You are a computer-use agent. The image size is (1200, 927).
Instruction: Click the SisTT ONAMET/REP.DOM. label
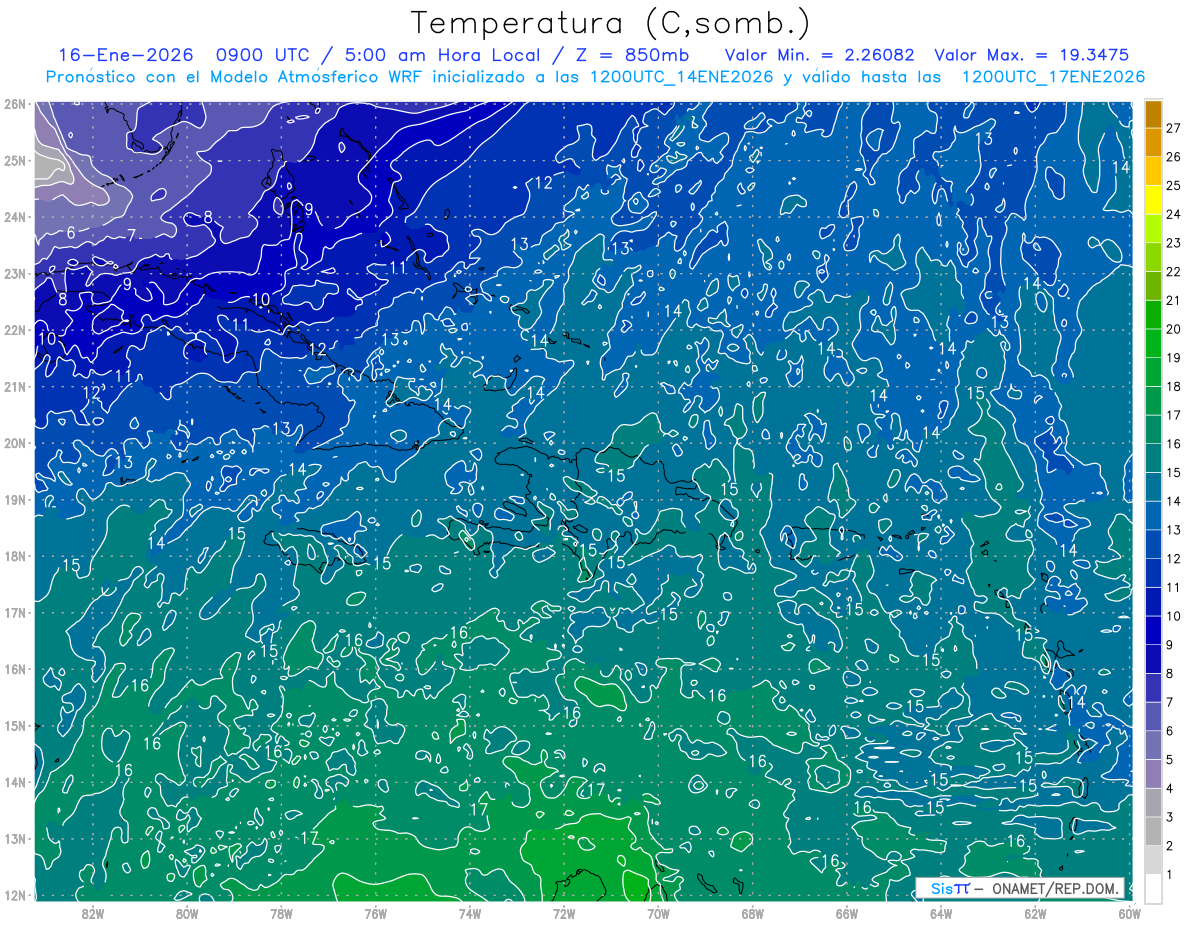pos(1020,889)
